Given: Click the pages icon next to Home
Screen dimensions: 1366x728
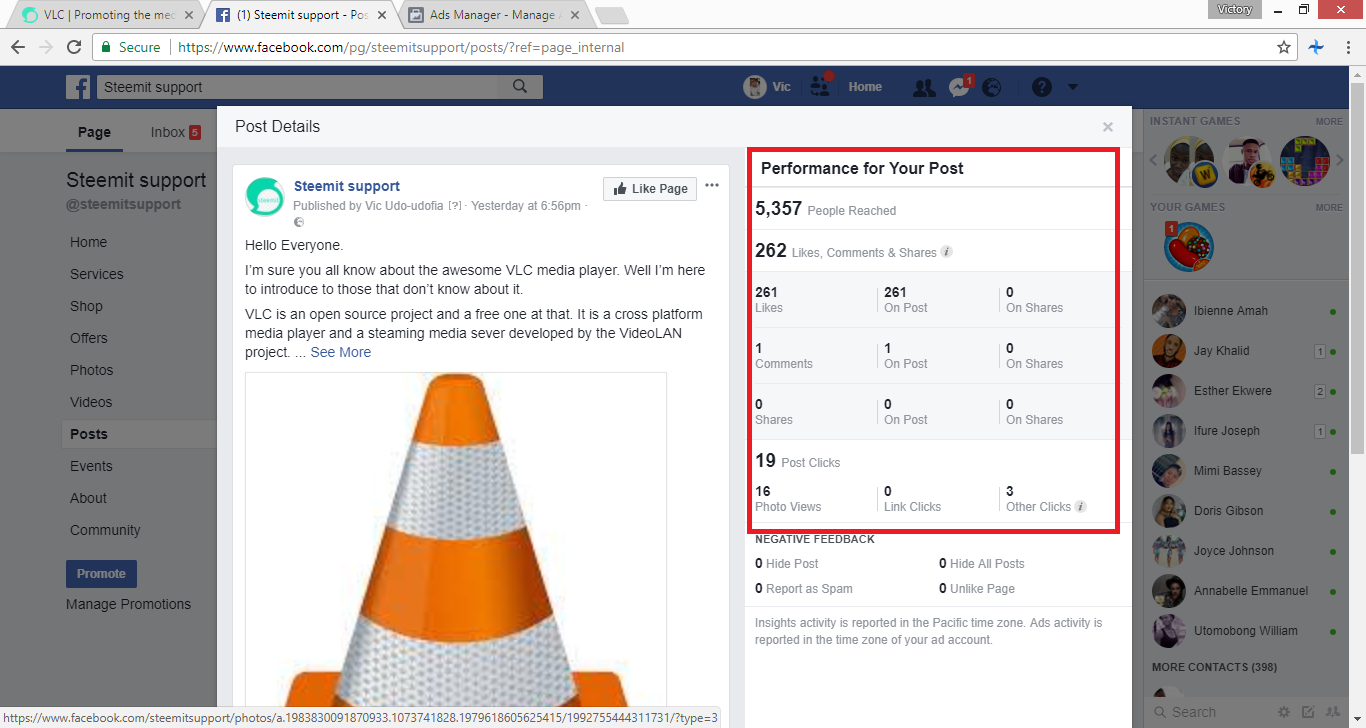Looking at the screenshot, I should pos(821,86).
